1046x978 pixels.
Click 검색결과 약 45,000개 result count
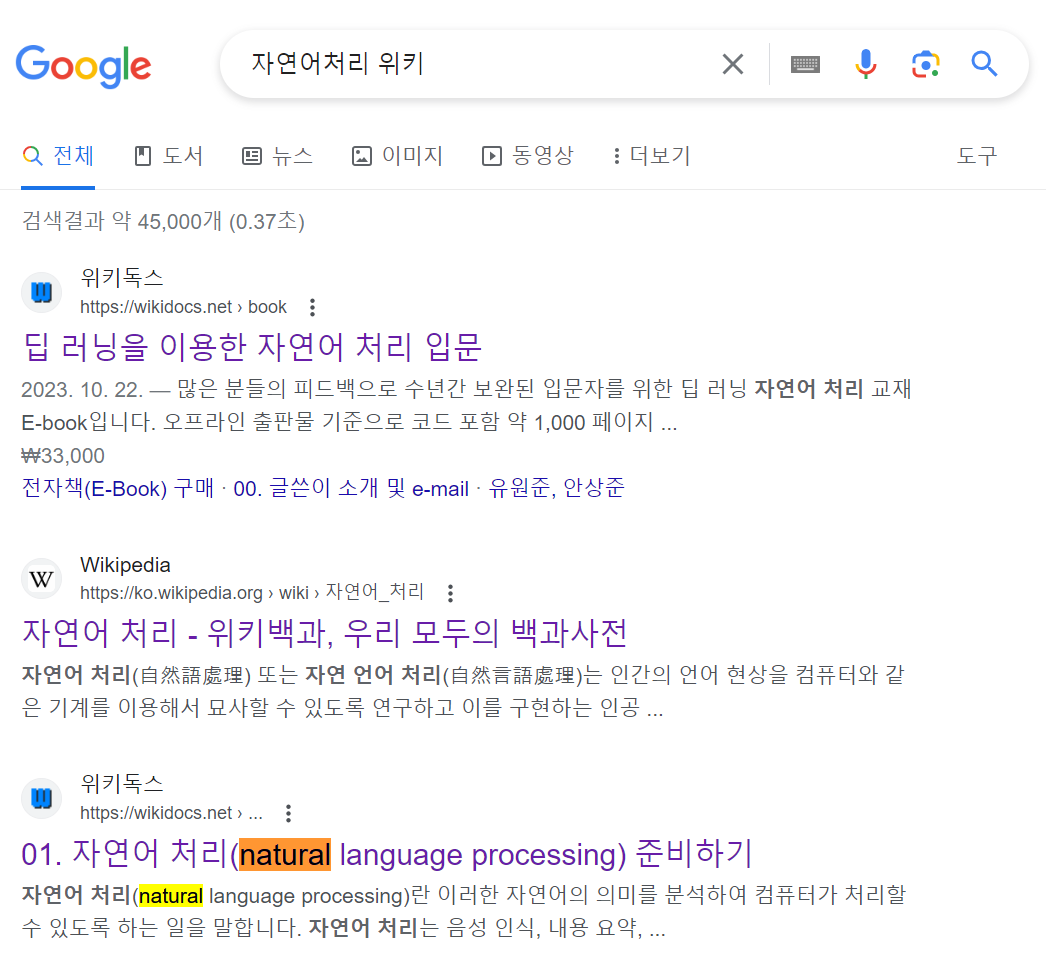[163, 221]
